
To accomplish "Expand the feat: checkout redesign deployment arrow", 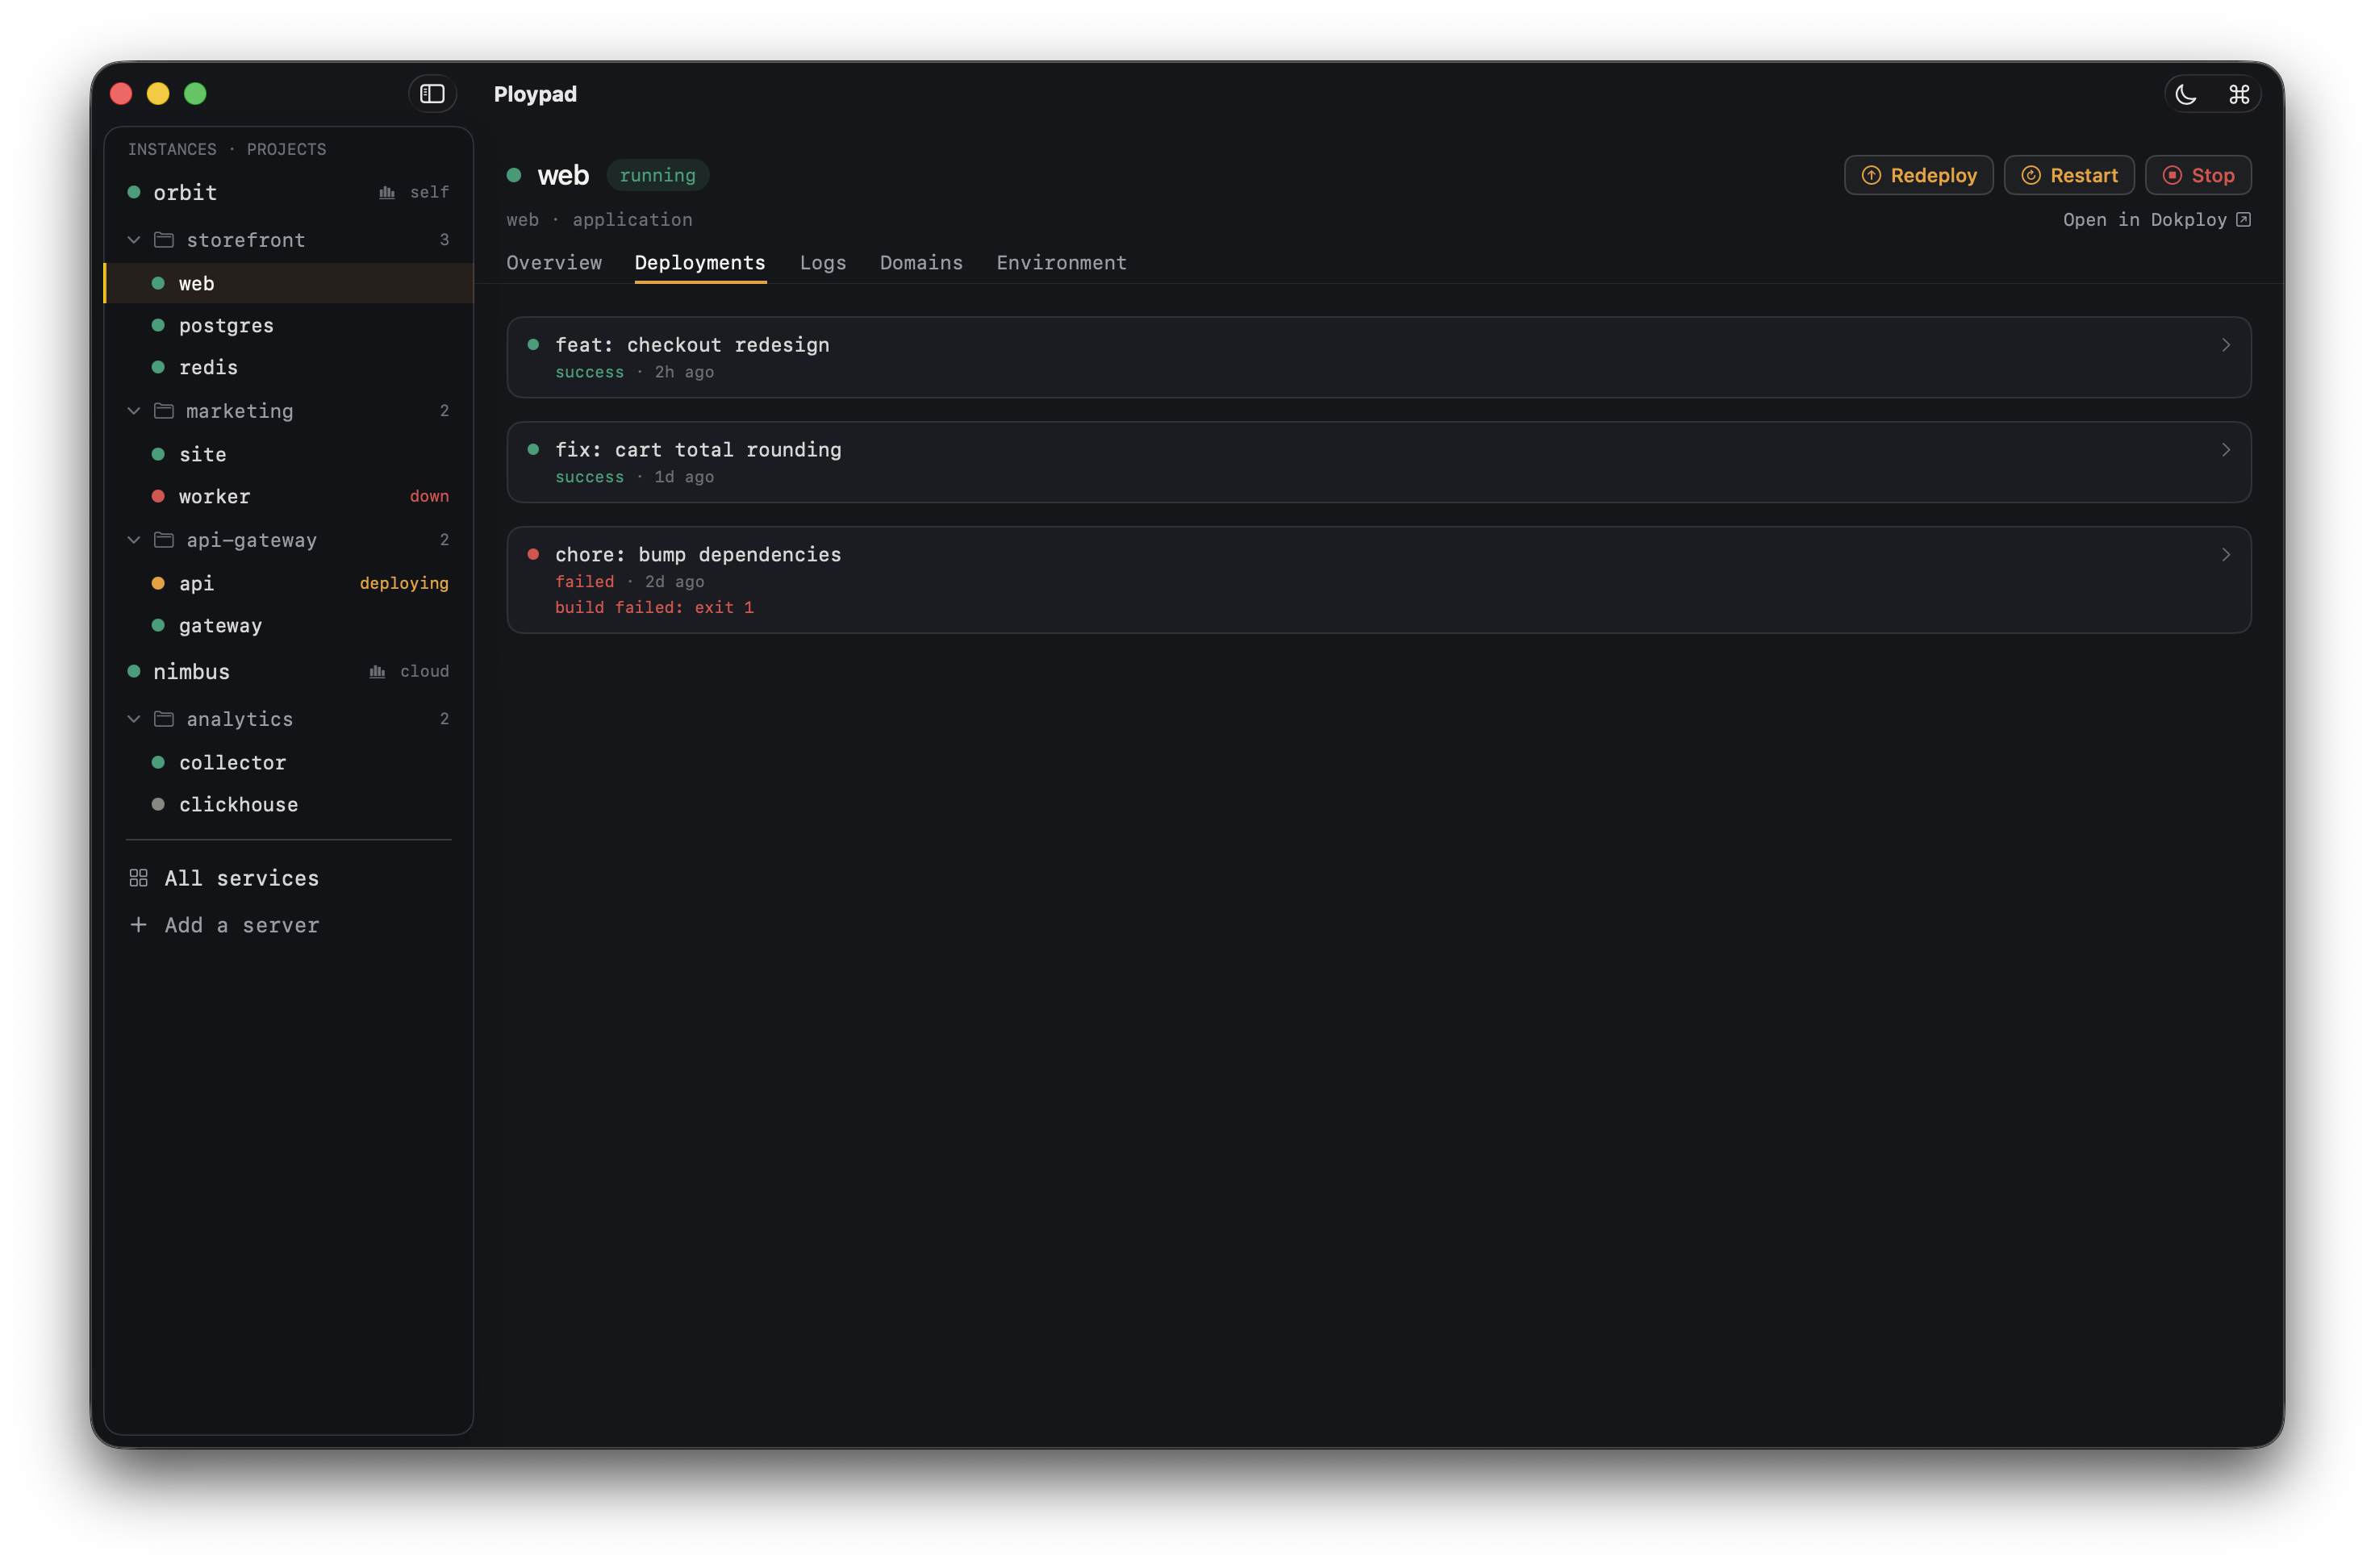I will click(2226, 345).
